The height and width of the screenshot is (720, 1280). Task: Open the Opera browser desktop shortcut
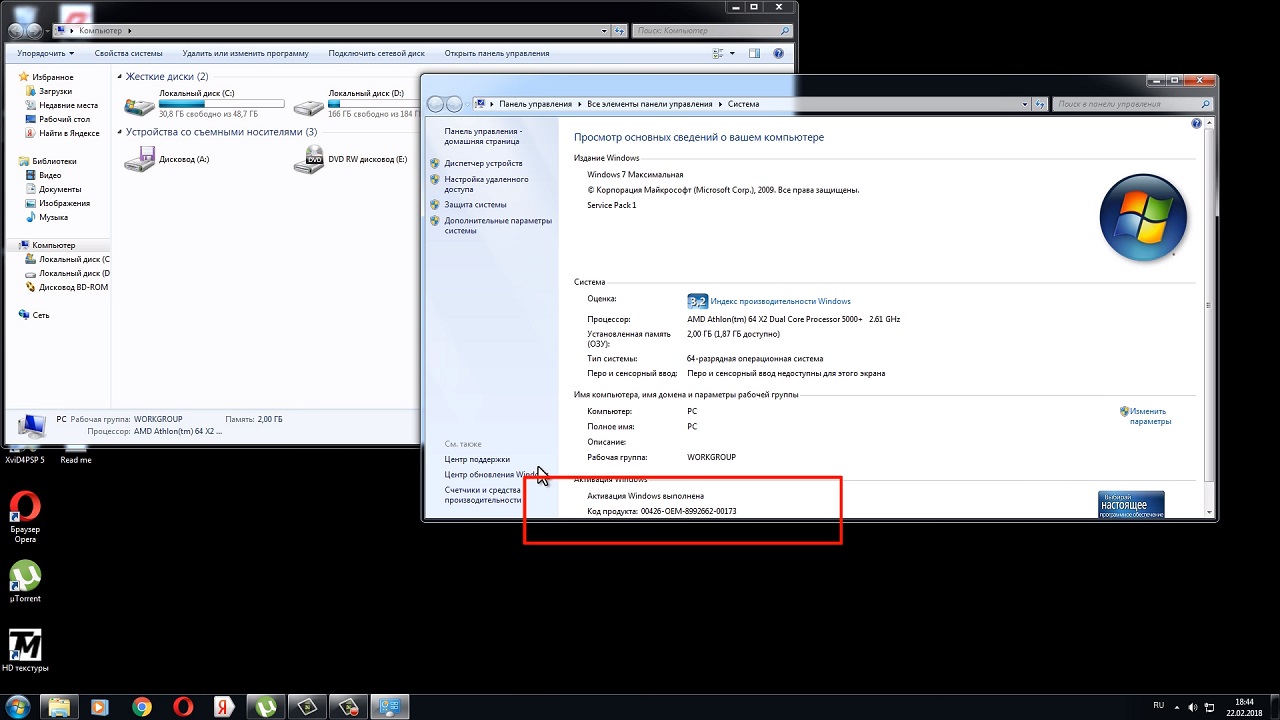click(x=25, y=509)
